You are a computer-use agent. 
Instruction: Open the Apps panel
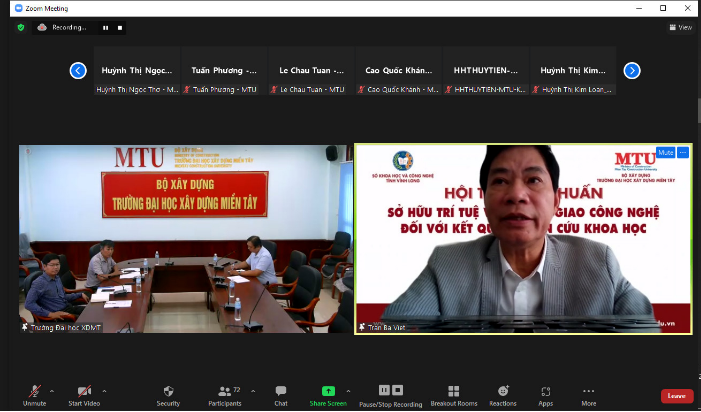(x=545, y=396)
